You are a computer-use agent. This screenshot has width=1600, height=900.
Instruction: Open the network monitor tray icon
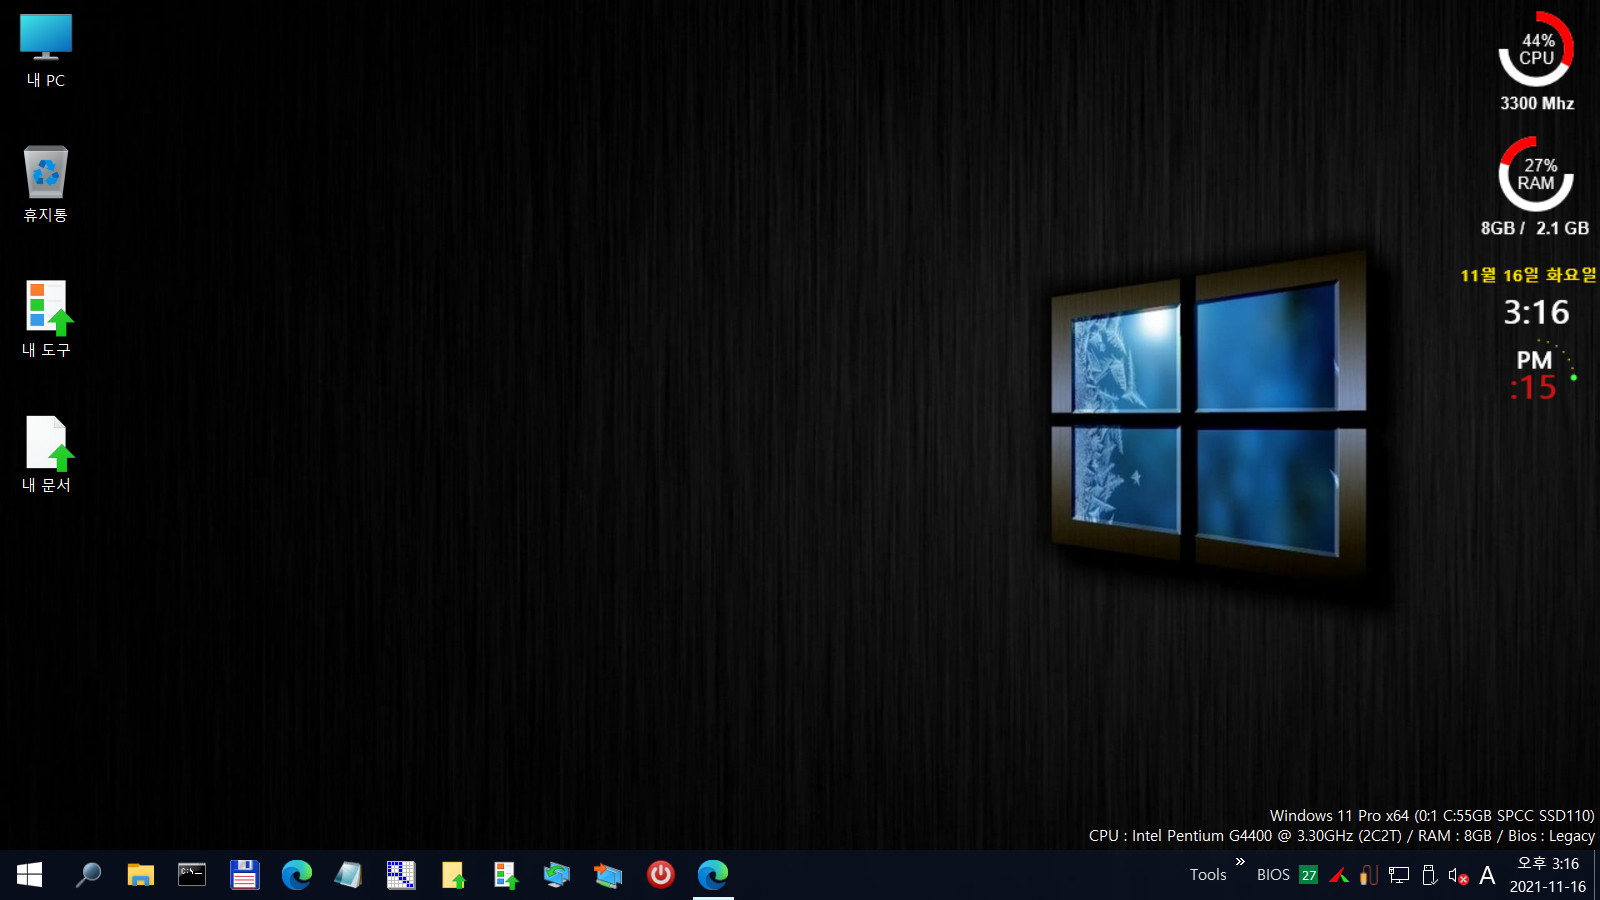click(1399, 876)
